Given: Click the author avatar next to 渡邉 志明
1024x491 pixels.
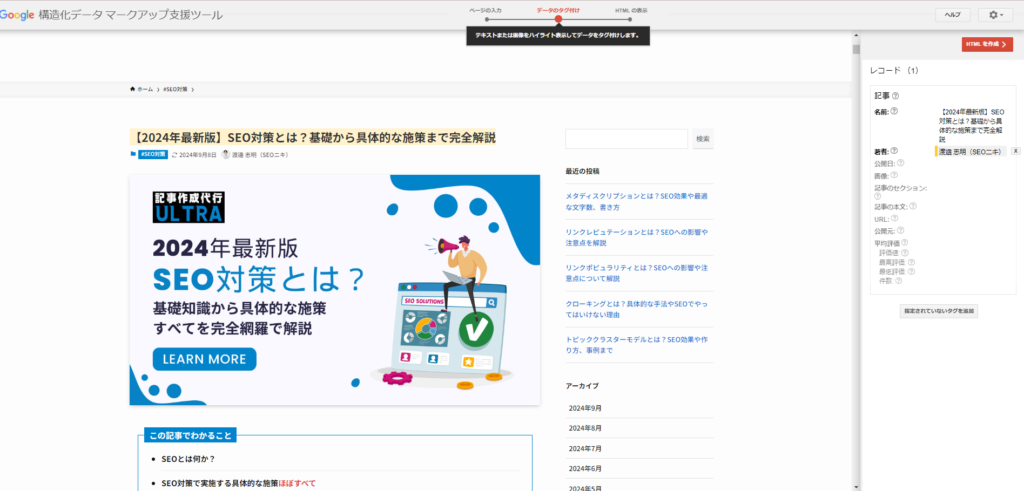Looking at the screenshot, I should tap(226, 155).
